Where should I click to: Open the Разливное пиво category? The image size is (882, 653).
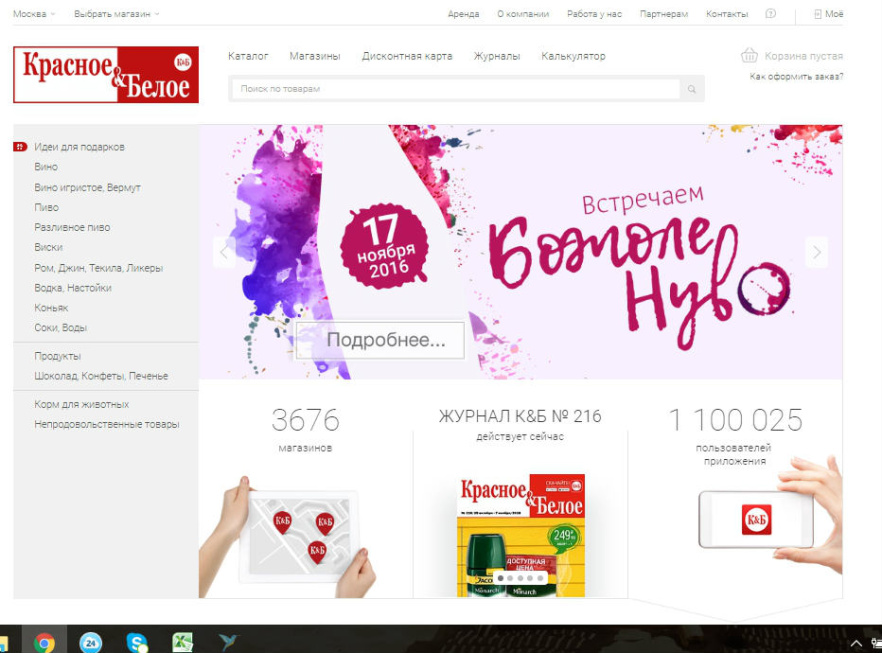coord(72,227)
